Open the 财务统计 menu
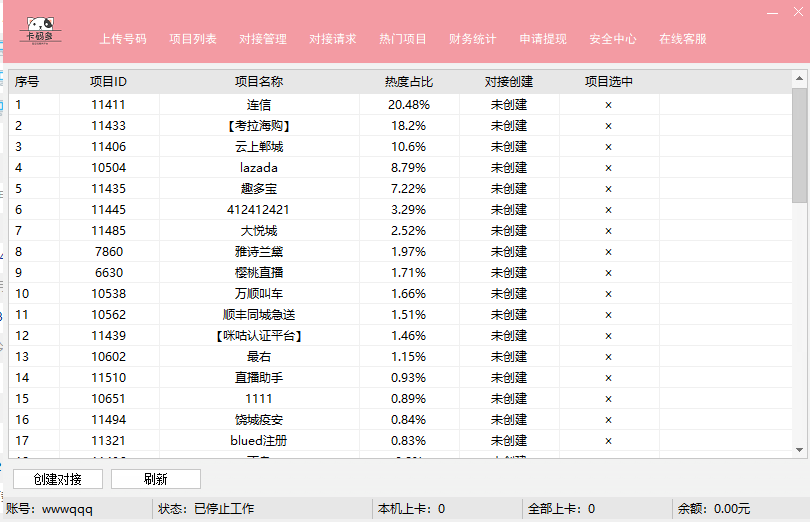 coord(473,39)
